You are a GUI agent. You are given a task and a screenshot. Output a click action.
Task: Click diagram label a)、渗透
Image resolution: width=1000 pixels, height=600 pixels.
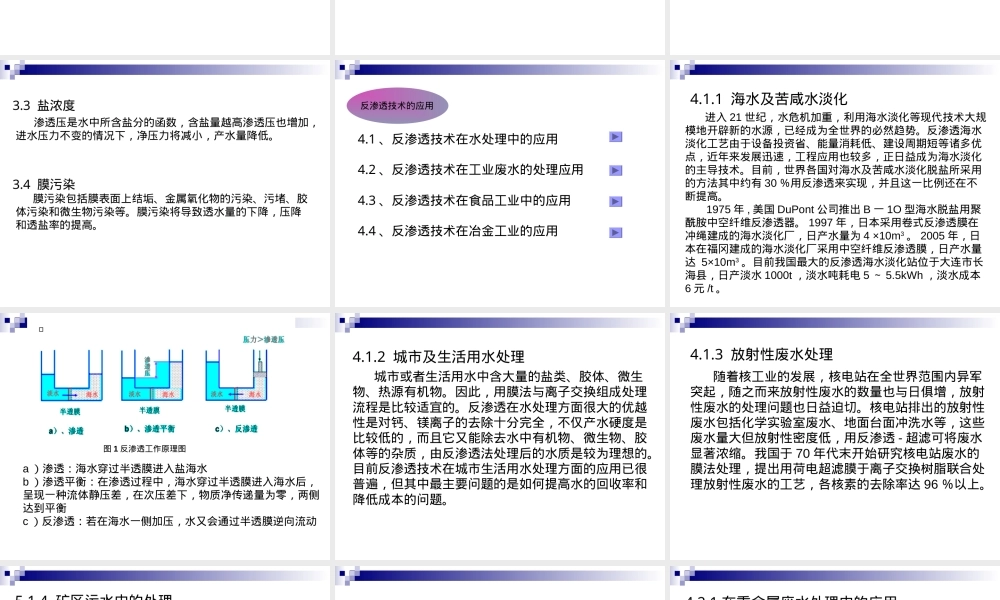pyautogui.click(x=66, y=430)
